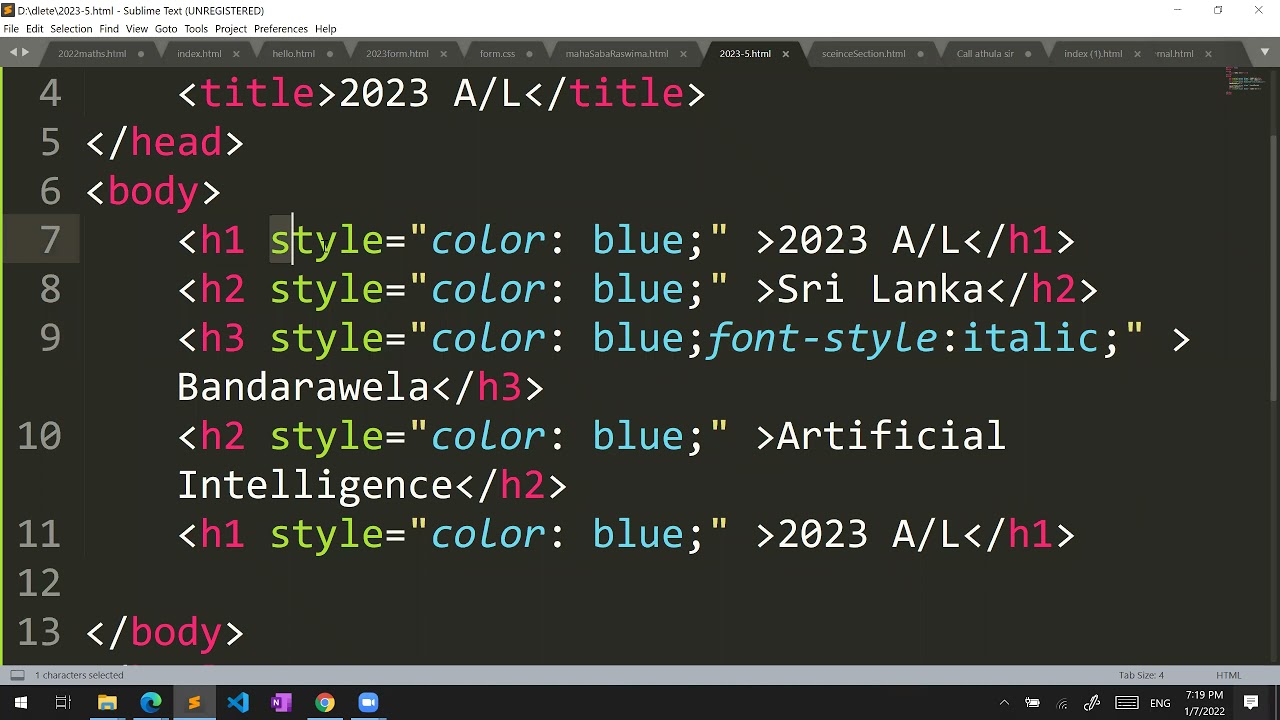Click the word Bandarawela in the code
This screenshot has height=720, width=1280.
pyautogui.click(x=303, y=388)
